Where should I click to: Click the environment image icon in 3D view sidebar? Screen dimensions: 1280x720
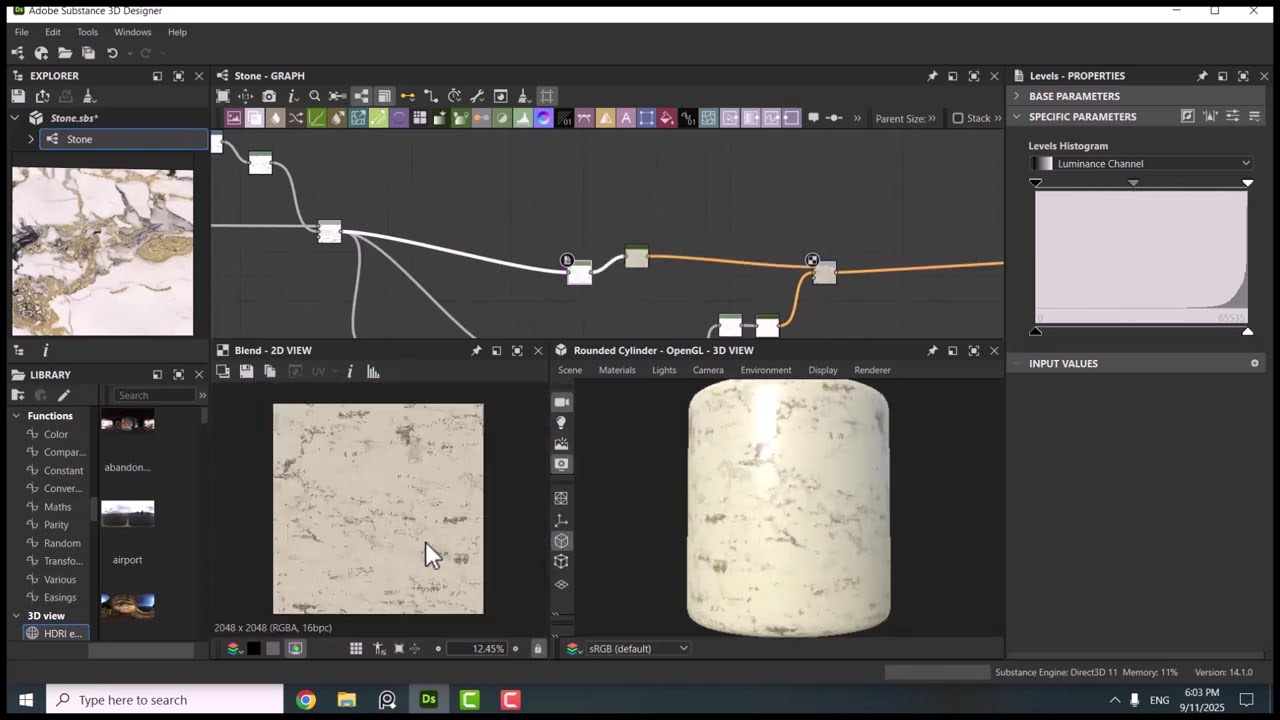pyautogui.click(x=561, y=443)
